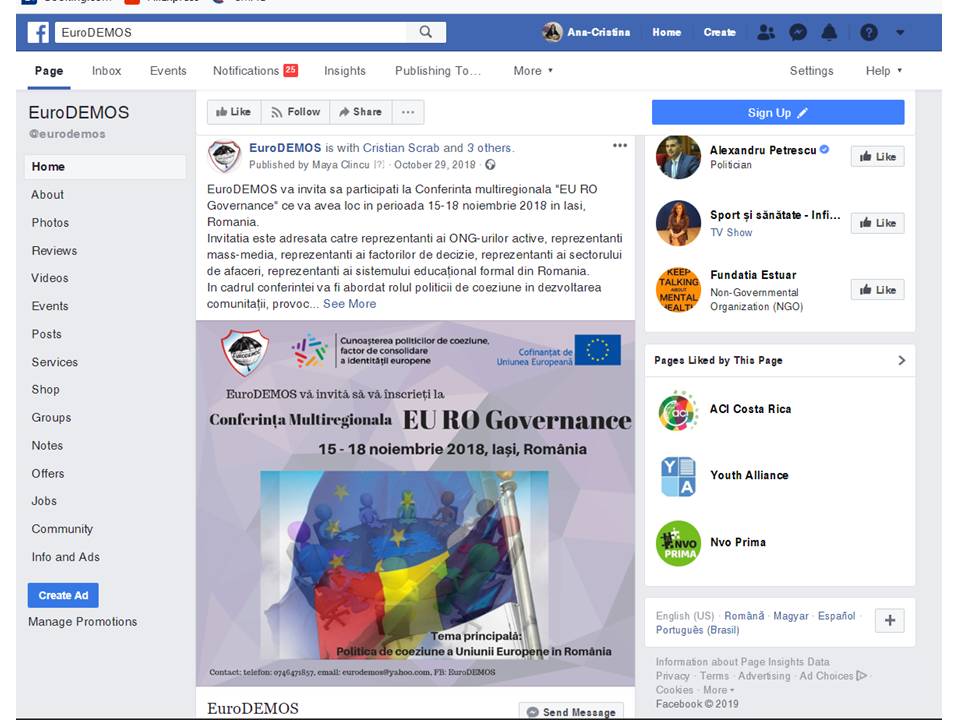Expand post with See More

tap(350, 304)
